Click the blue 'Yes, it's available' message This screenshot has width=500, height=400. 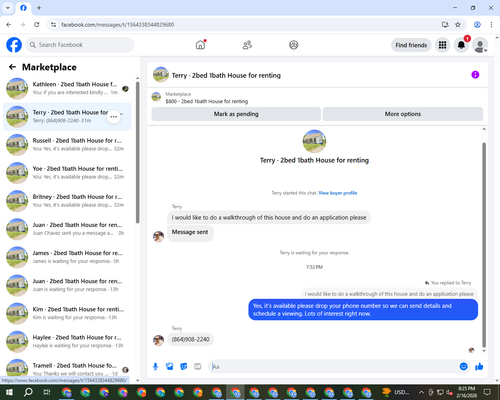[363, 310]
